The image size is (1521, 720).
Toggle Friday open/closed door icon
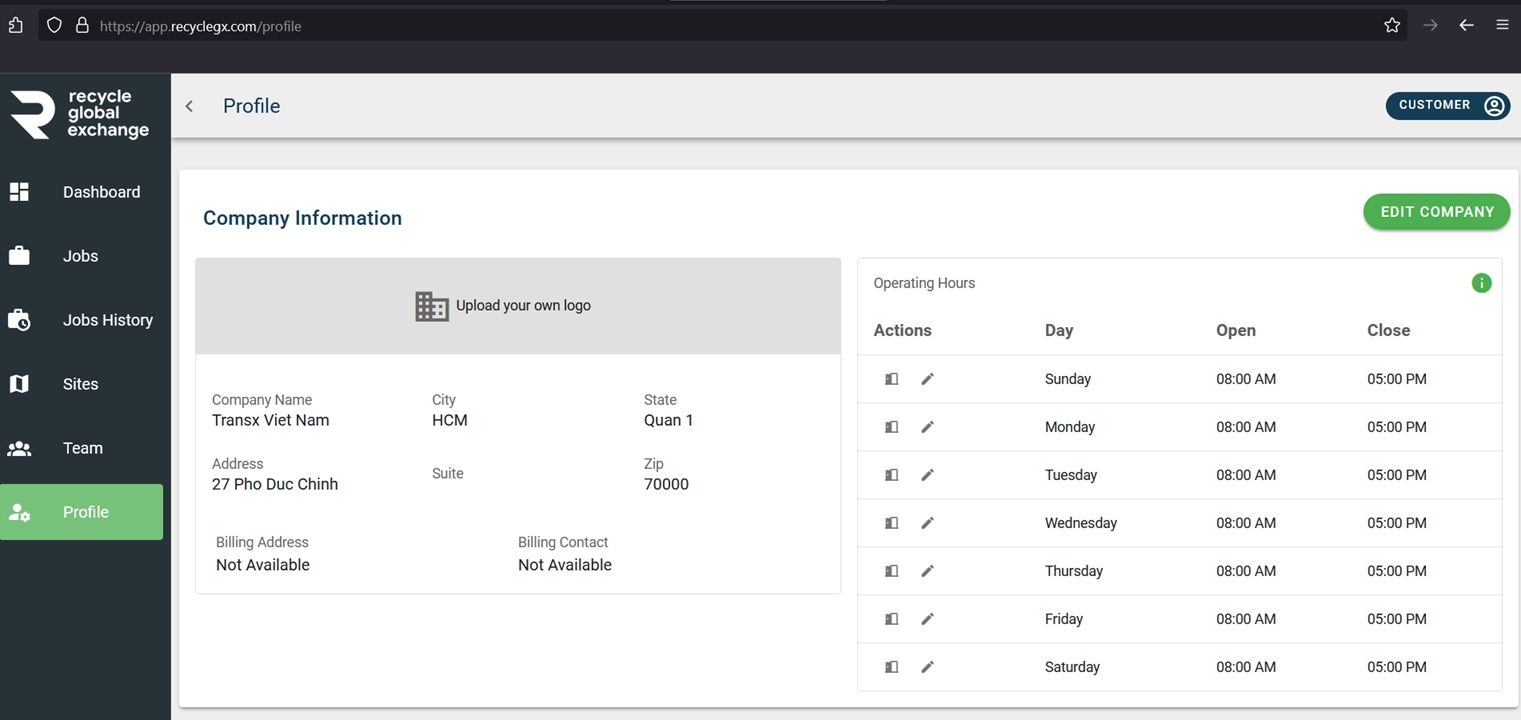tap(891, 619)
